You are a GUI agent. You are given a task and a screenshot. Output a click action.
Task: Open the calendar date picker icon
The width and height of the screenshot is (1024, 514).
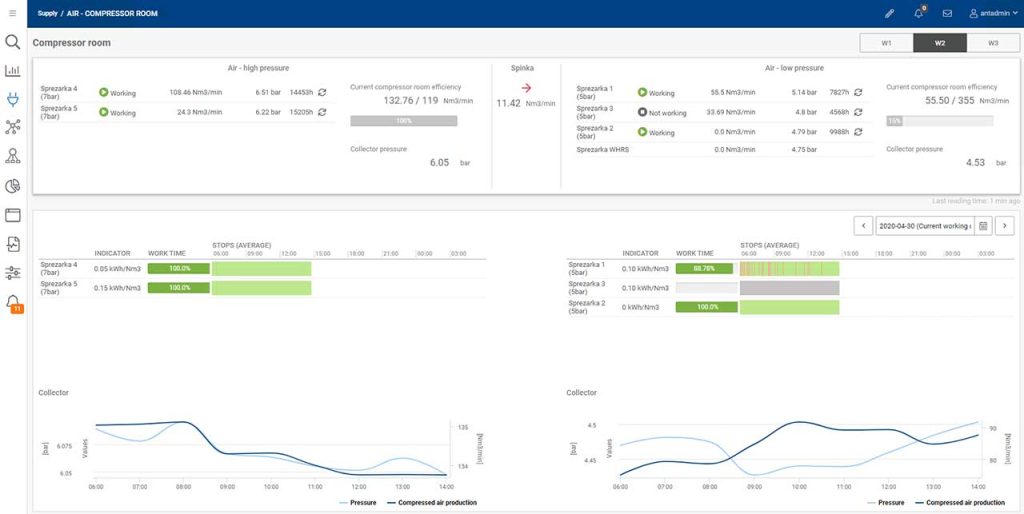tap(984, 226)
